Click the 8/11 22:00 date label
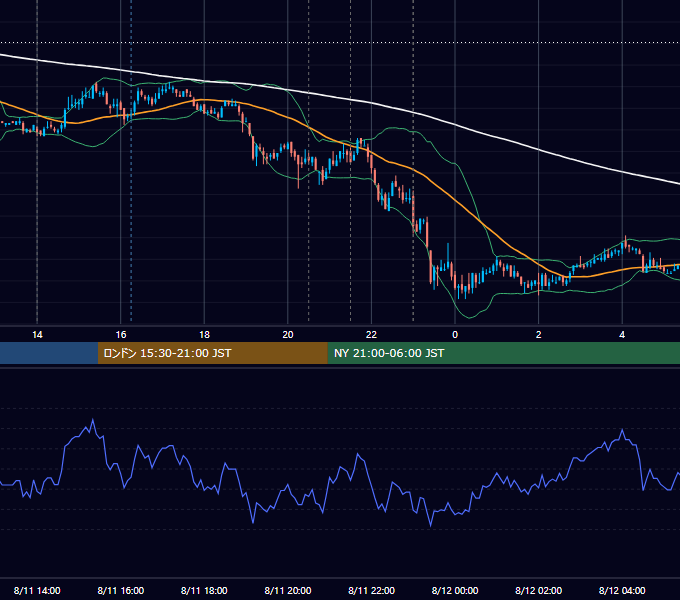The width and height of the screenshot is (680, 600). 372,590
